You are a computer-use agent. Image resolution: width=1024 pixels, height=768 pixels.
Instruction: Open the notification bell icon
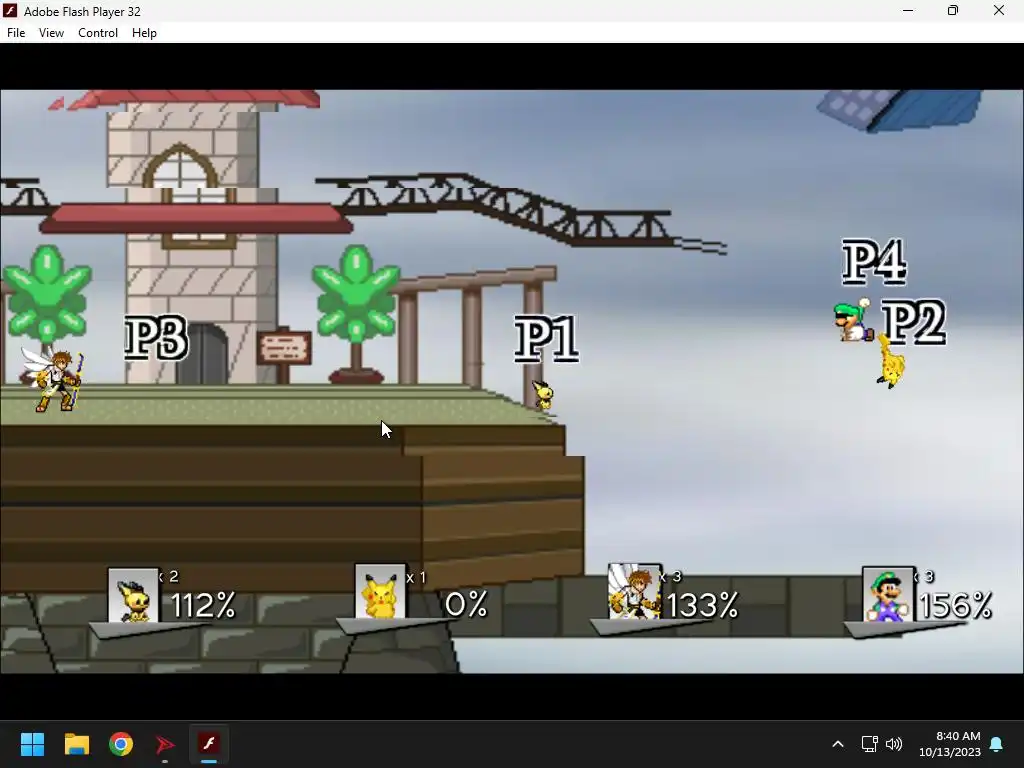pos(997,744)
